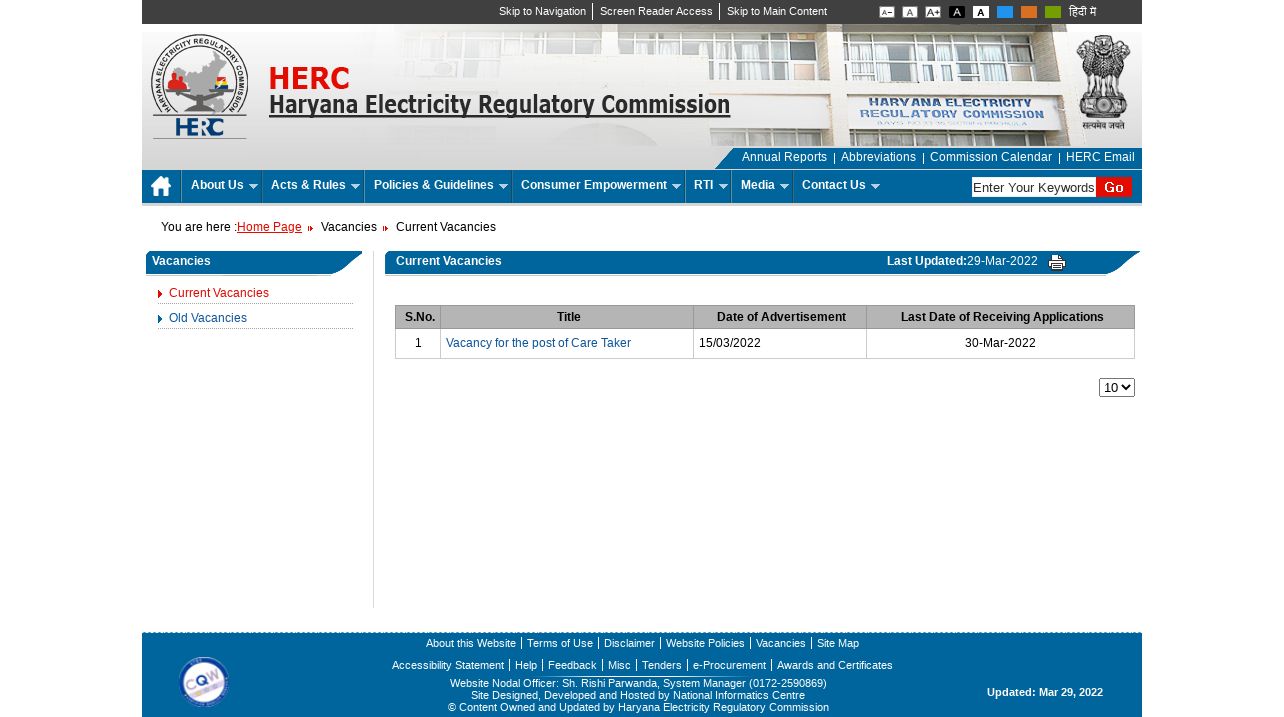Open the Consumer Empowerment menu
Screen dimensions: 1284x717
point(600,185)
